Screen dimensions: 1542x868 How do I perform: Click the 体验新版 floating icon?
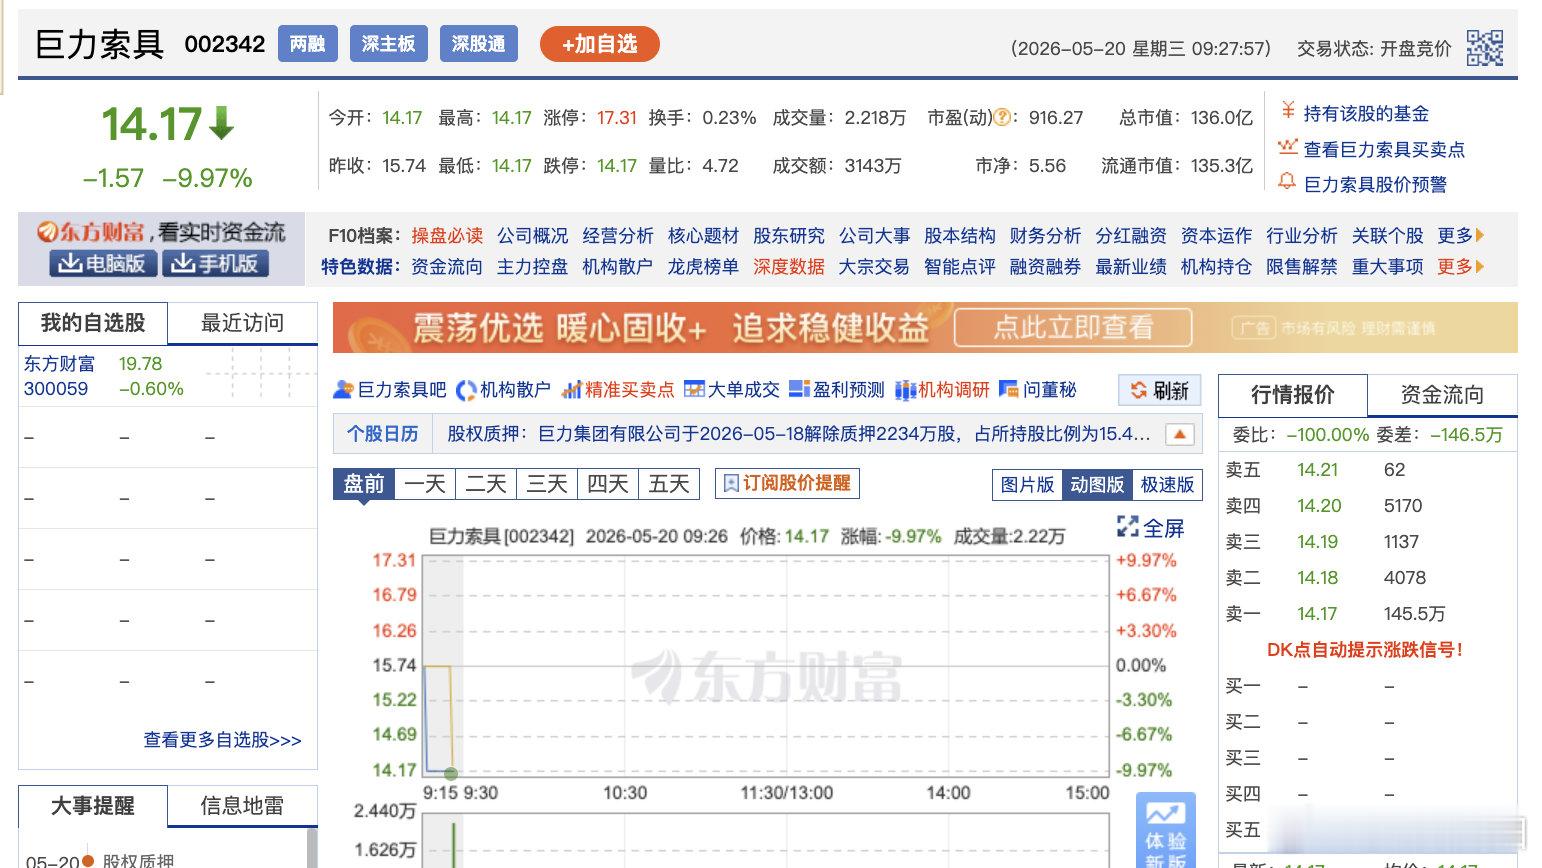click(1165, 832)
